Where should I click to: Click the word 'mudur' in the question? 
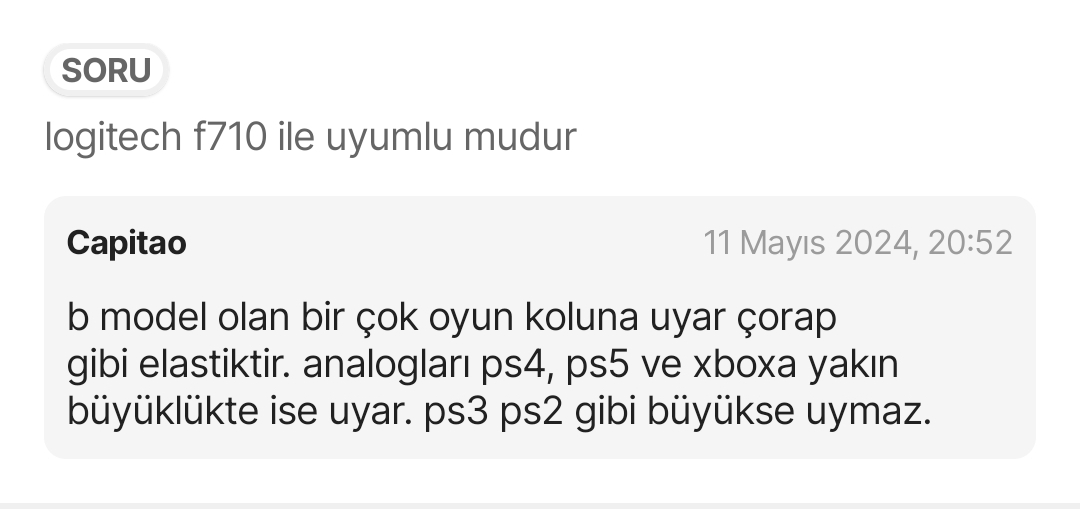[x=520, y=136]
